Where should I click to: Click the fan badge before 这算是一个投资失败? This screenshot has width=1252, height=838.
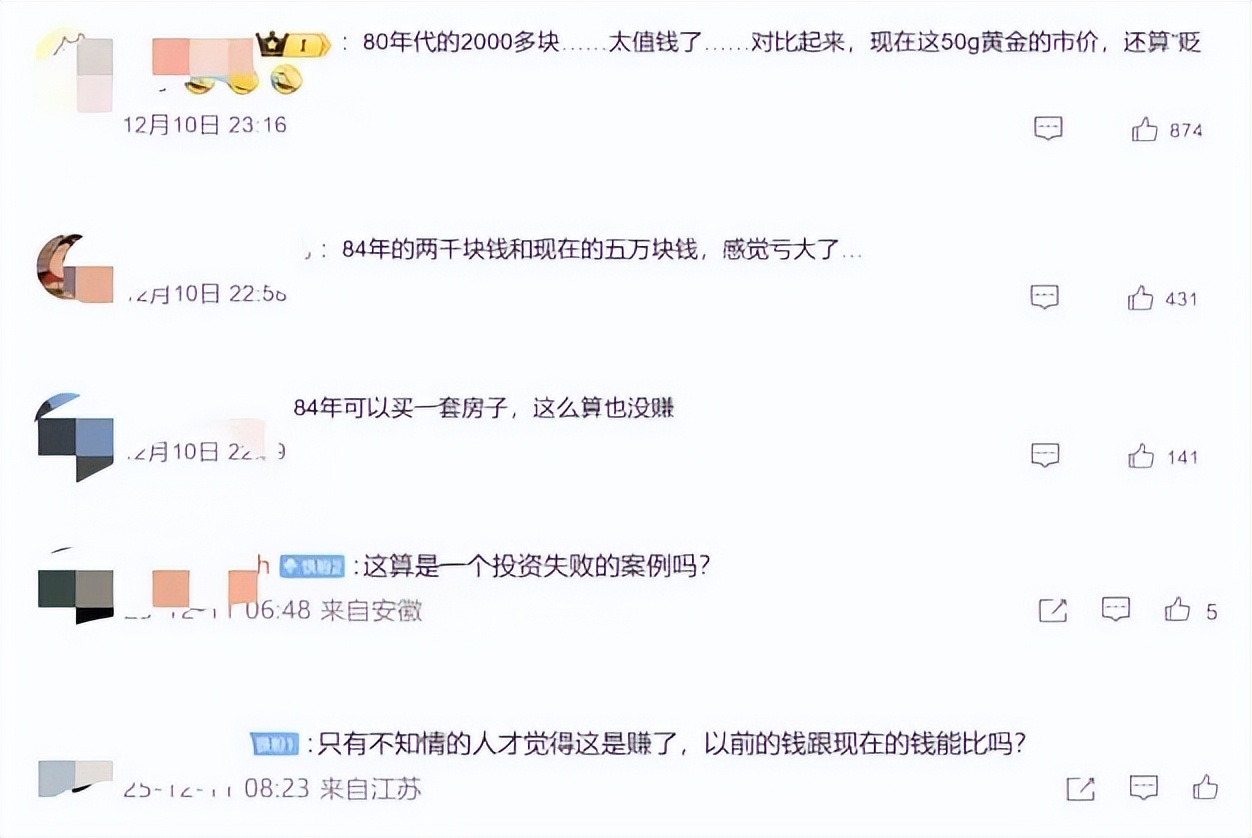[311, 566]
